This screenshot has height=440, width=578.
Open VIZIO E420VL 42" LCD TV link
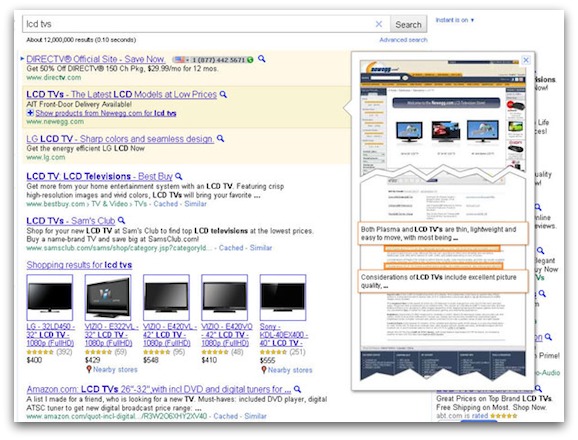point(170,335)
